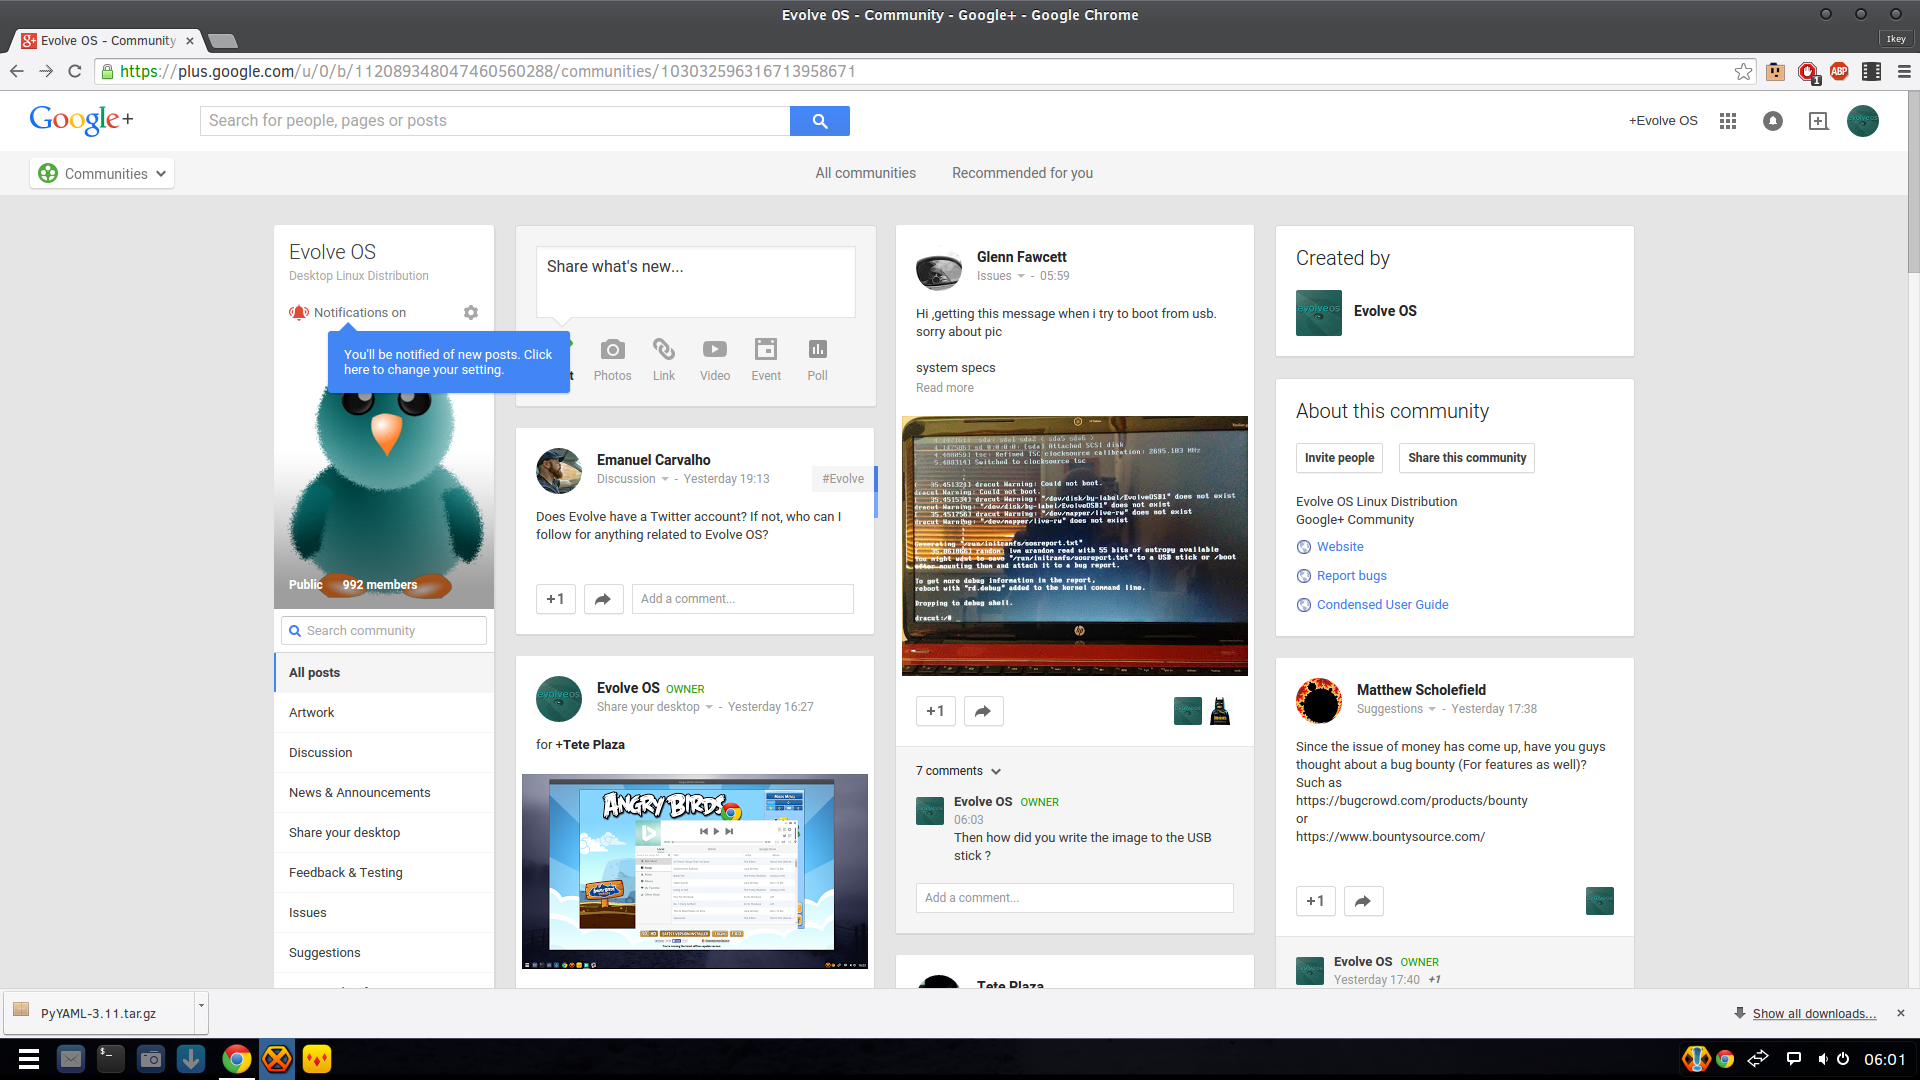+1 Emanuel Carvalho's post
This screenshot has width=1920, height=1080.
[555, 599]
